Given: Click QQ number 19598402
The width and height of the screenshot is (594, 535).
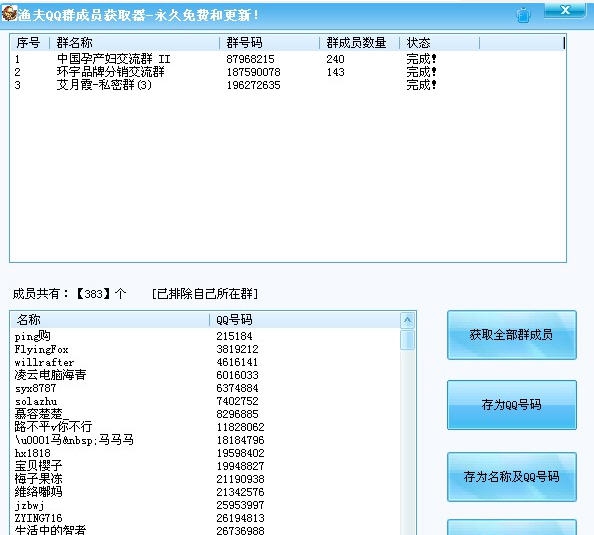Looking at the screenshot, I should point(240,453).
